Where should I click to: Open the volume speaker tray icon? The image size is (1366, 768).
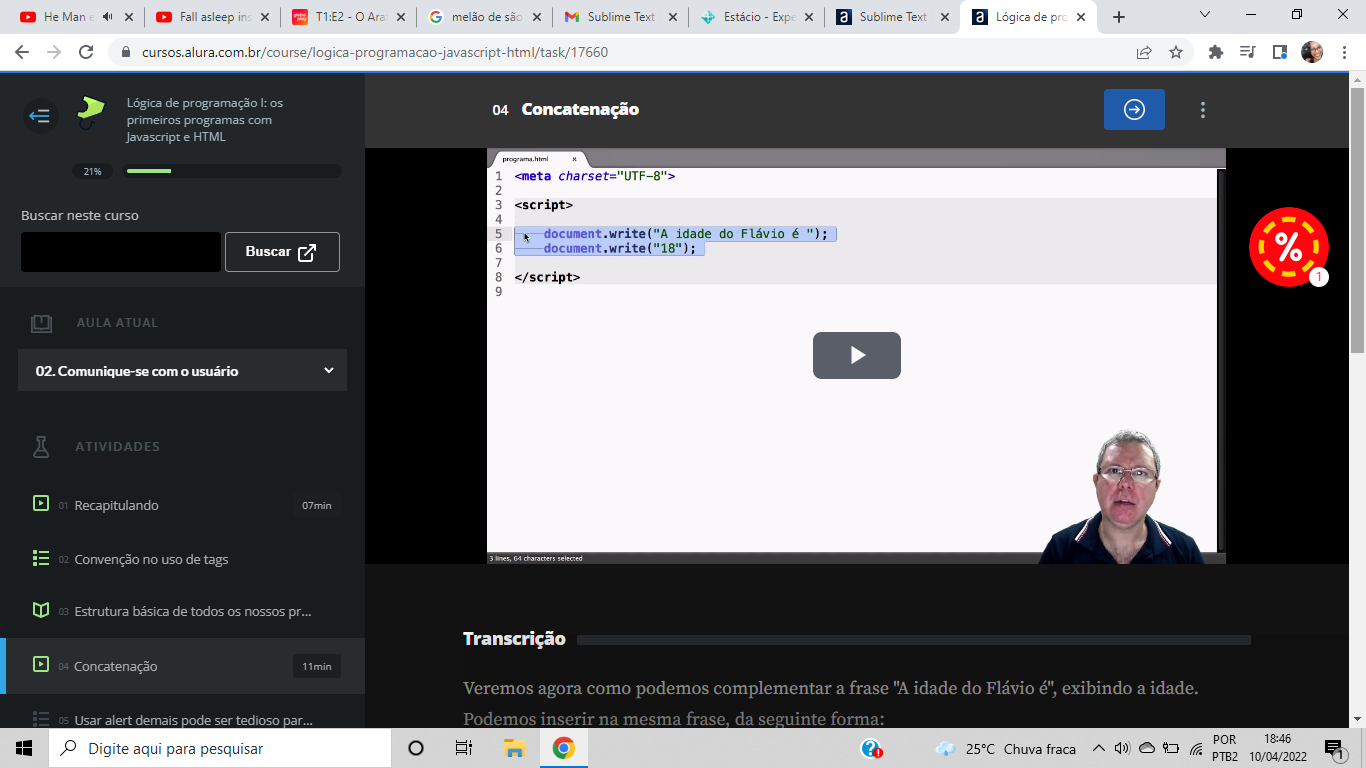pyautogui.click(x=1122, y=748)
